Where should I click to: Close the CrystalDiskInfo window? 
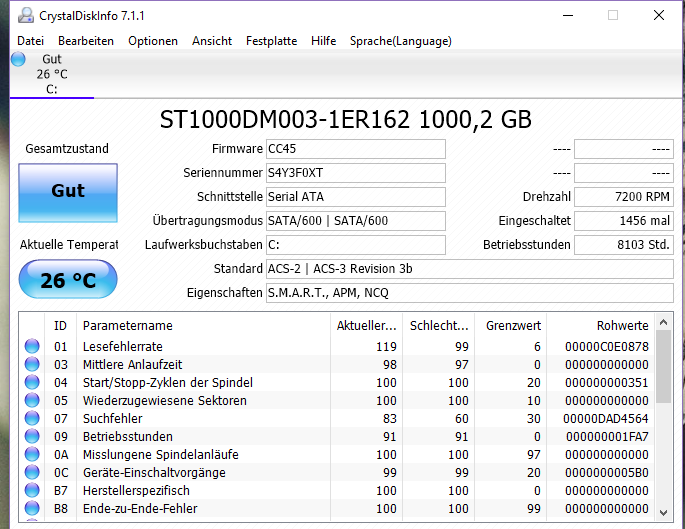click(659, 15)
